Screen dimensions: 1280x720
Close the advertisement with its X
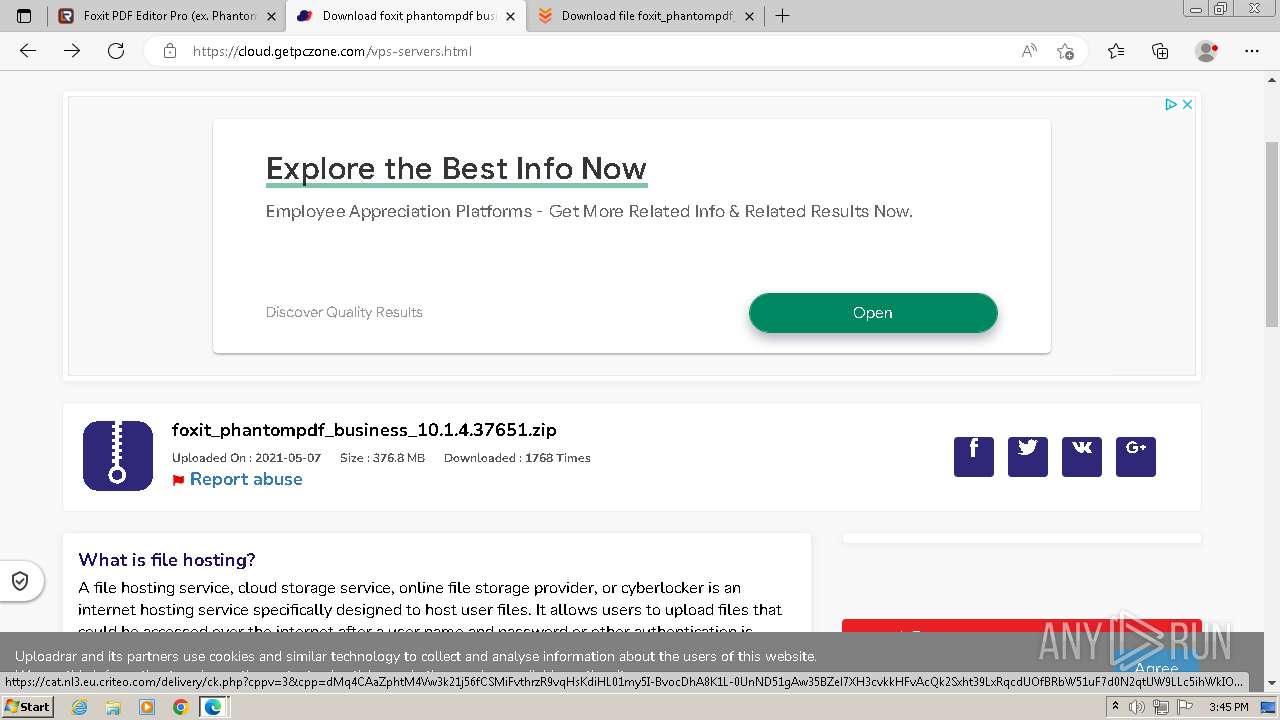pos(1187,104)
